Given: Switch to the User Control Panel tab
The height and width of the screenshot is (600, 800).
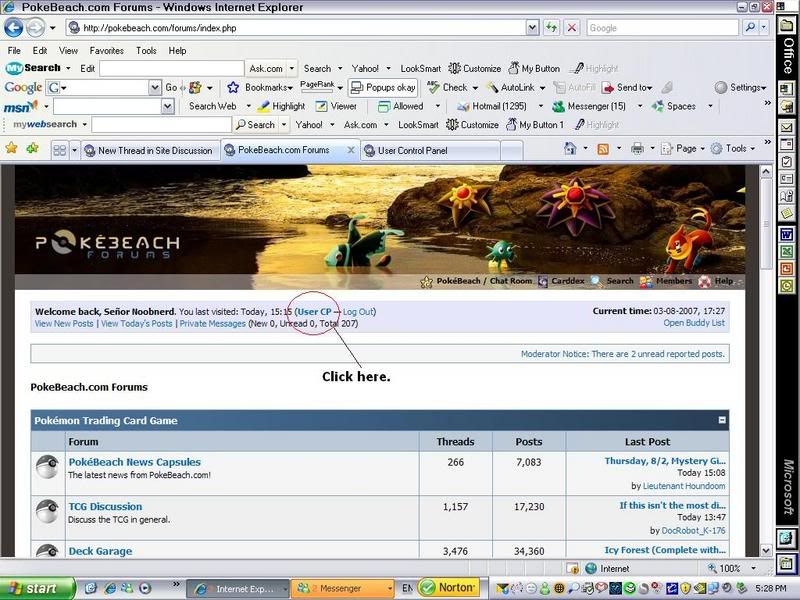Looking at the screenshot, I should click(x=430, y=151).
